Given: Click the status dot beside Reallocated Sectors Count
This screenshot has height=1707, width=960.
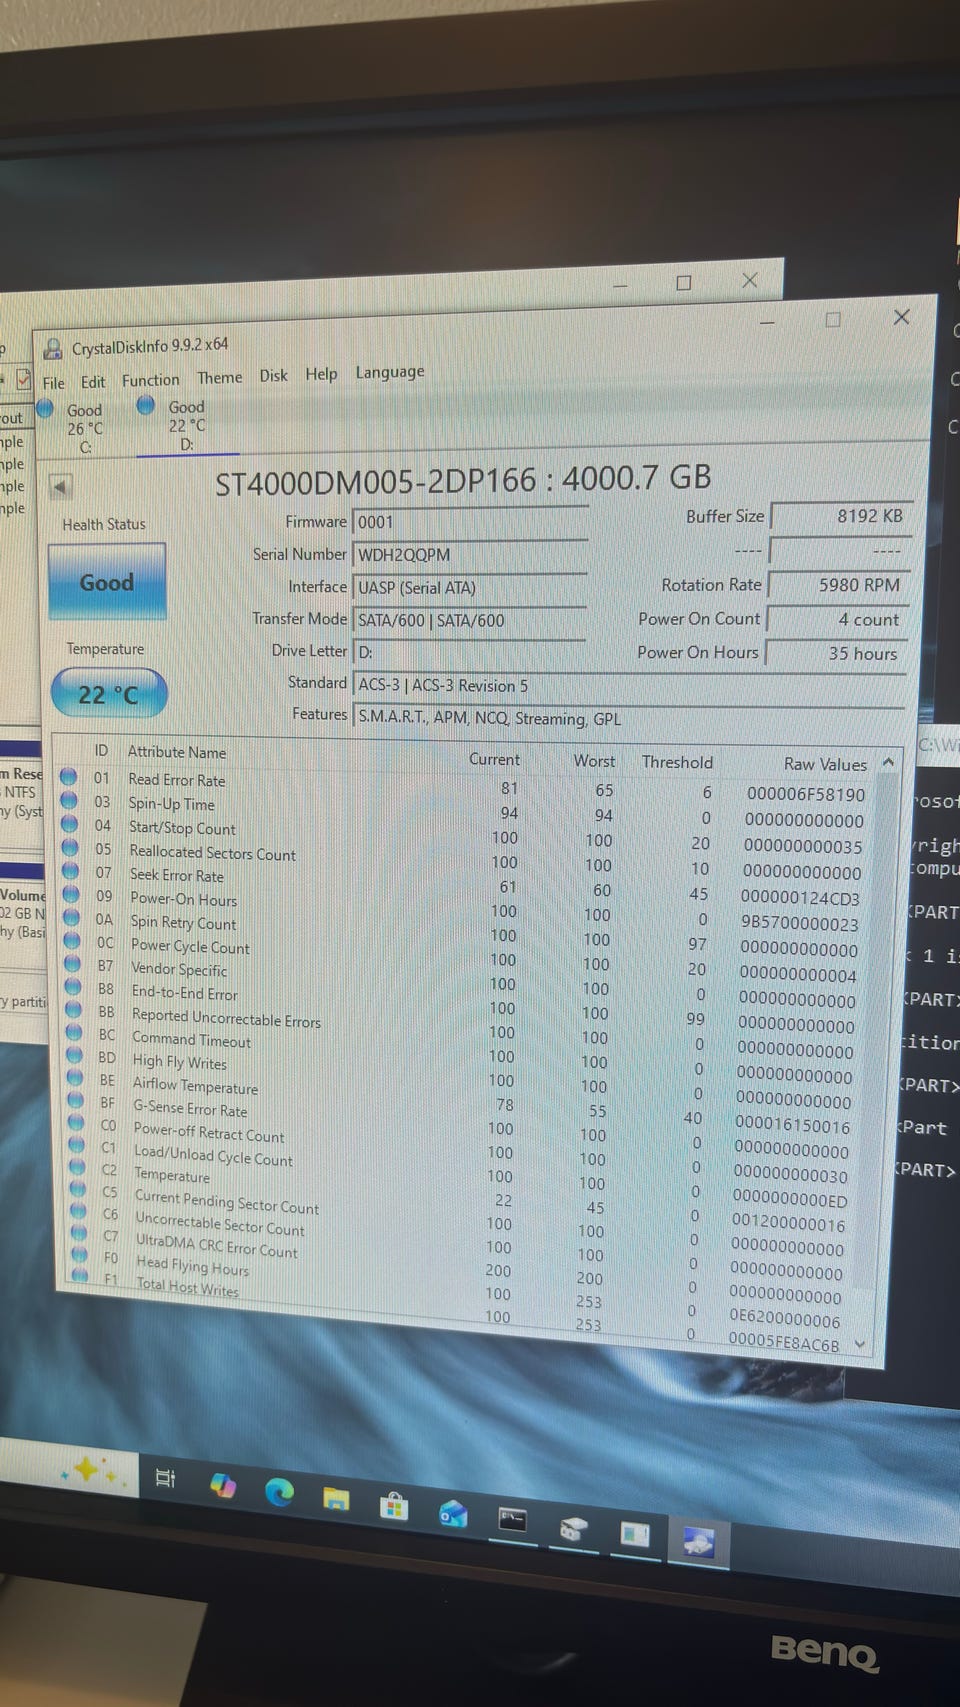Looking at the screenshot, I should pyautogui.click(x=70, y=848).
